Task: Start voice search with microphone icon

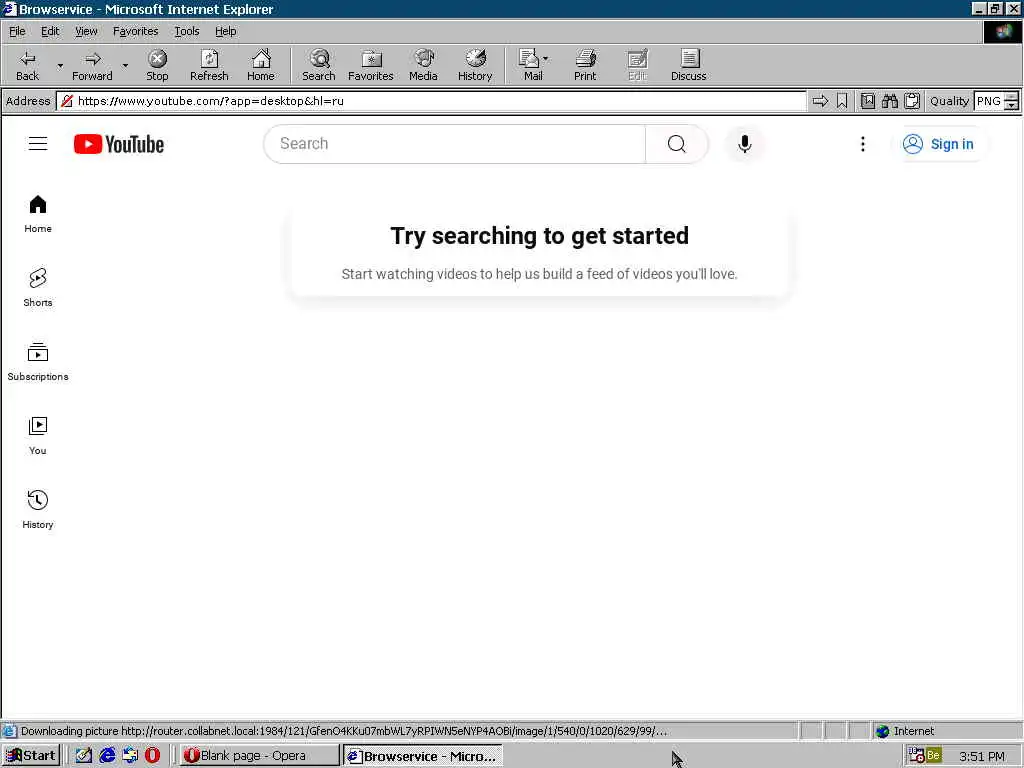Action: (x=744, y=144)
